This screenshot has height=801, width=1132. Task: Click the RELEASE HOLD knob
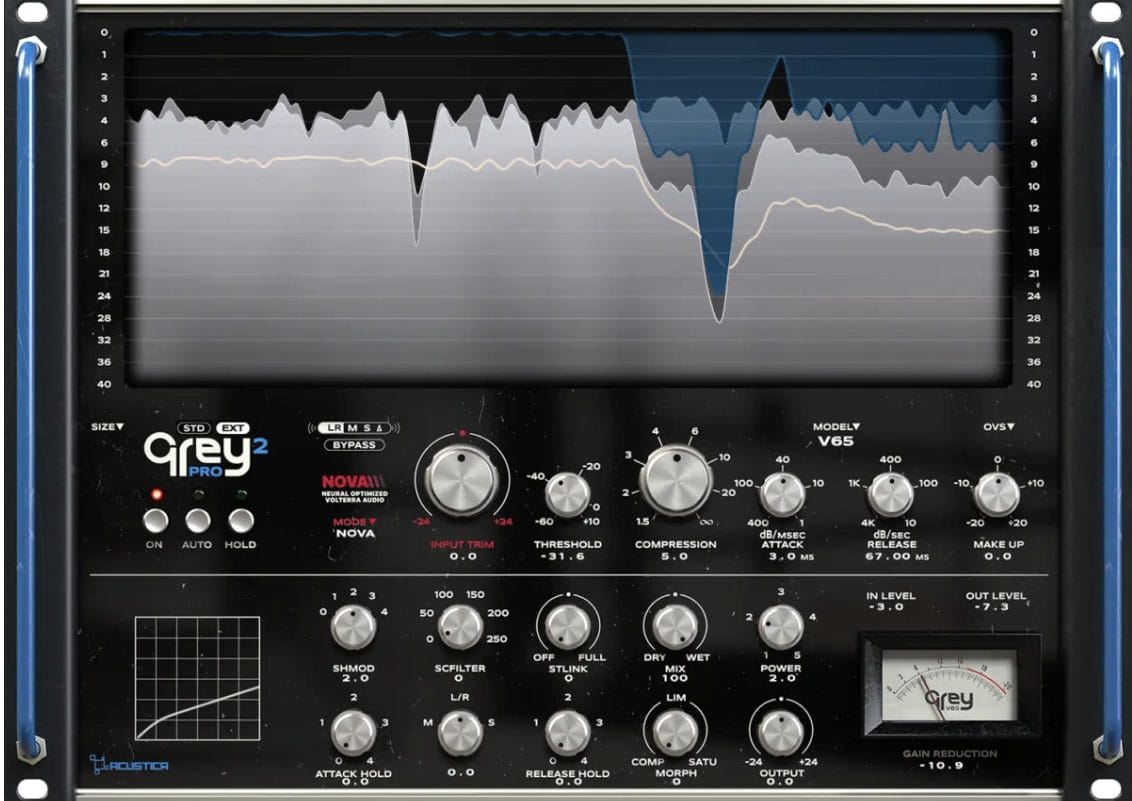[x=567, y=733]
